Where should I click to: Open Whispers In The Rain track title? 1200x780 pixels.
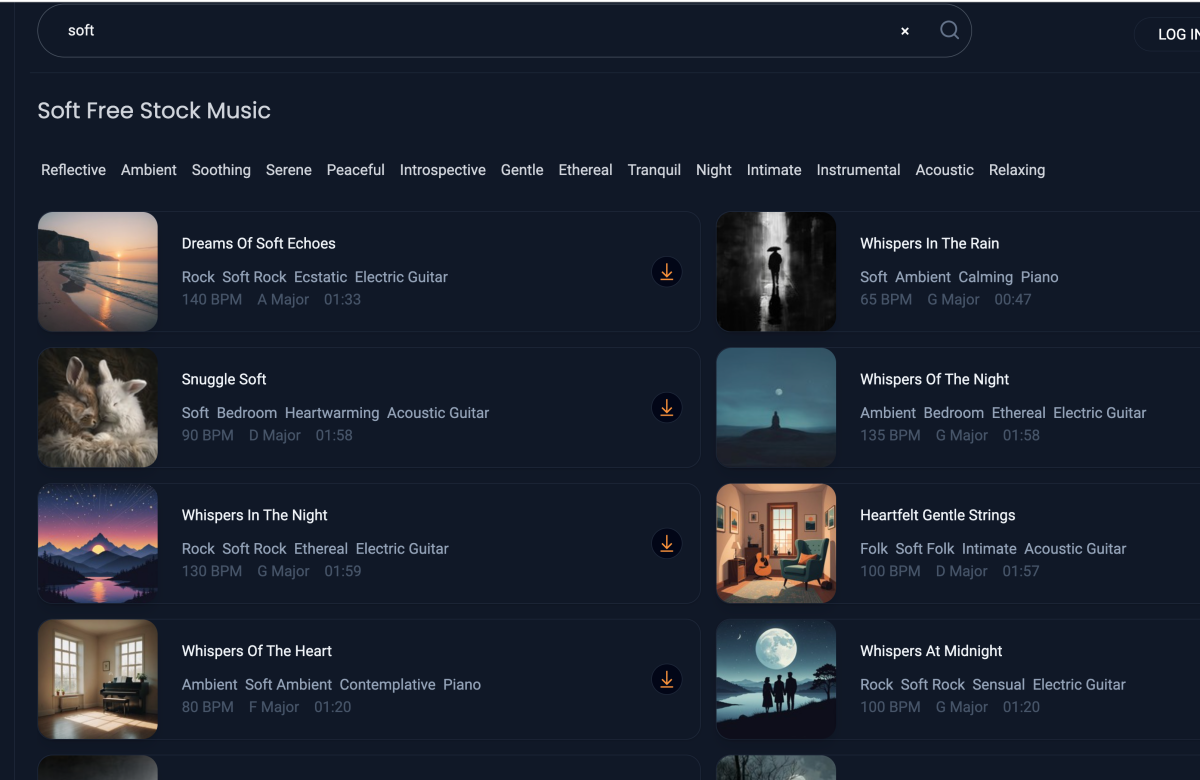pos(930,243)
